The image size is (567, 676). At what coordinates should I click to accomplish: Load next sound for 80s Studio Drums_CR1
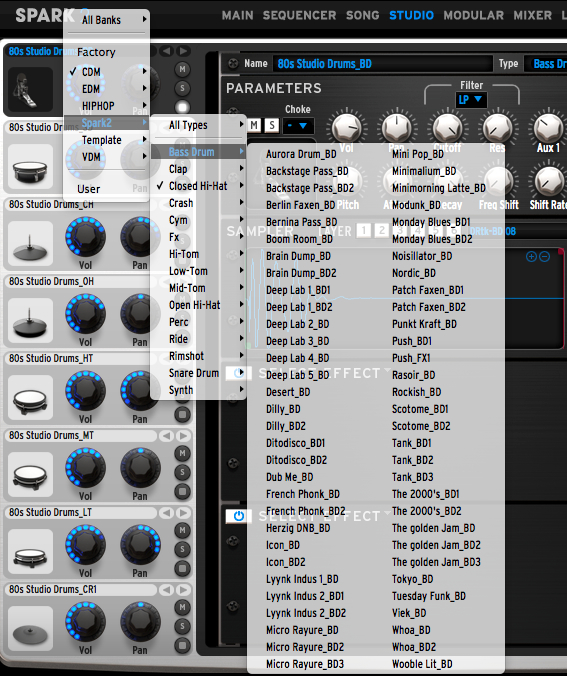(x=183, y=590)
